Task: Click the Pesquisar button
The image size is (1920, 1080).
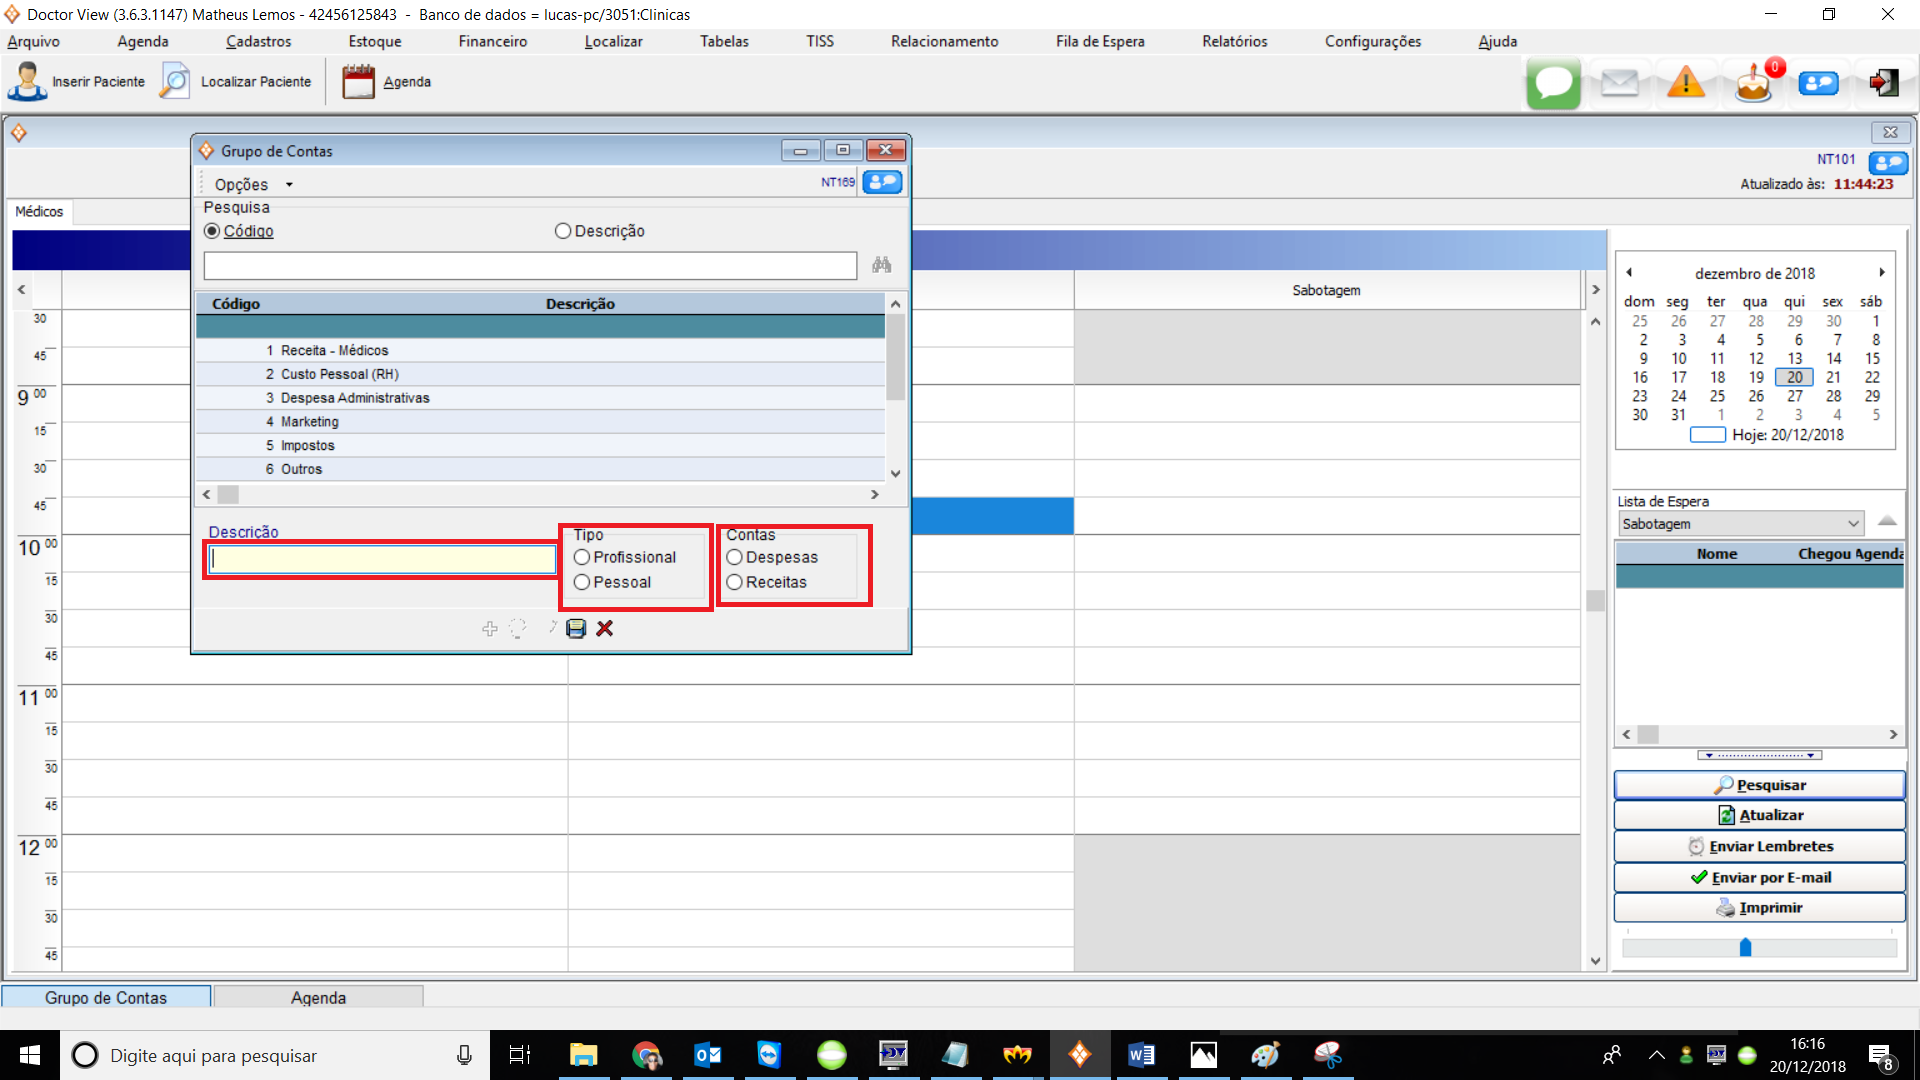Action: [1759, 785]
